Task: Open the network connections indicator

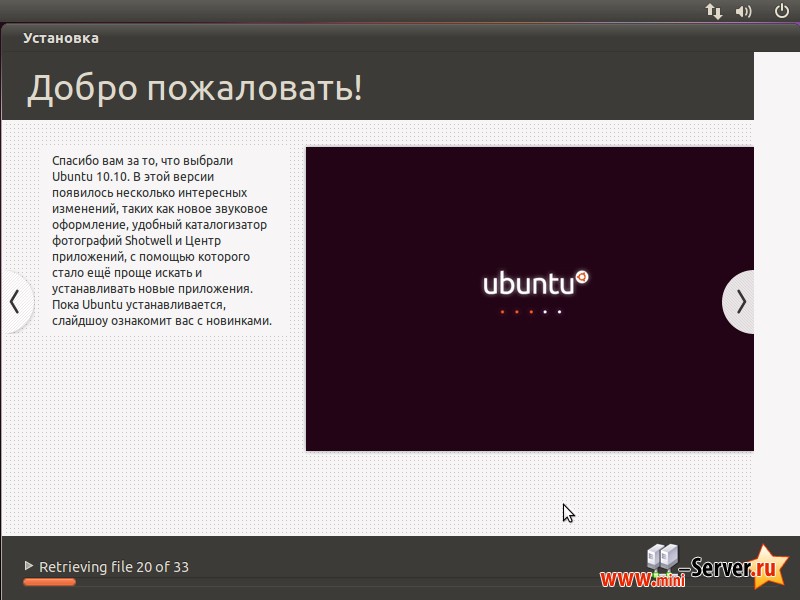Action: [x=714, y=11]
